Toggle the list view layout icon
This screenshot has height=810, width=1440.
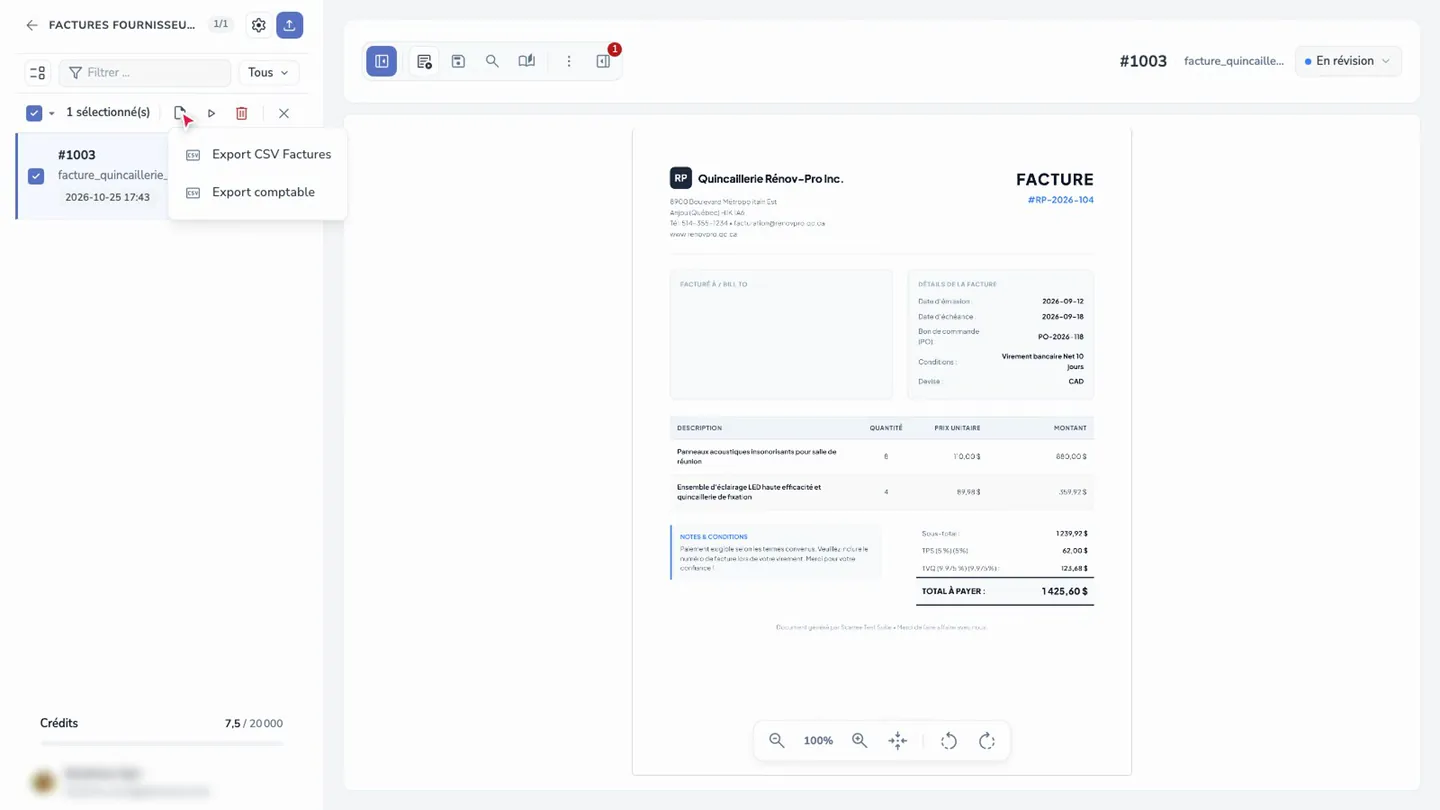38,73
